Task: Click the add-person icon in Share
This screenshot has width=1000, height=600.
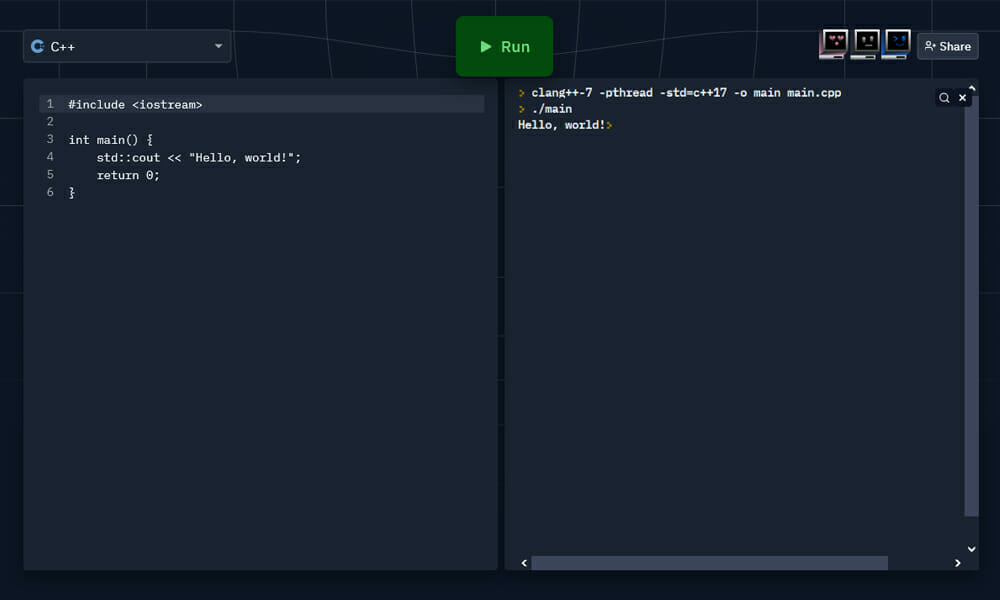Action: point(929,46)
